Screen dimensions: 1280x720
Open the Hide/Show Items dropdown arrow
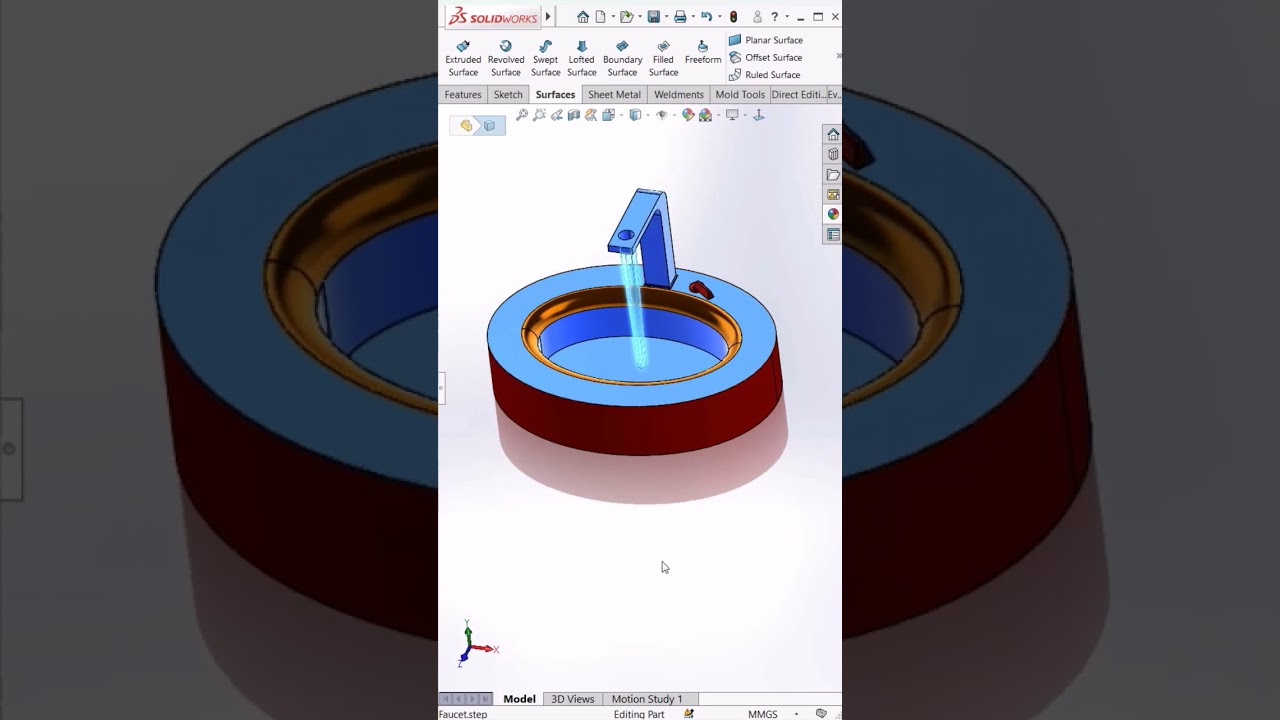click(675, 115)
